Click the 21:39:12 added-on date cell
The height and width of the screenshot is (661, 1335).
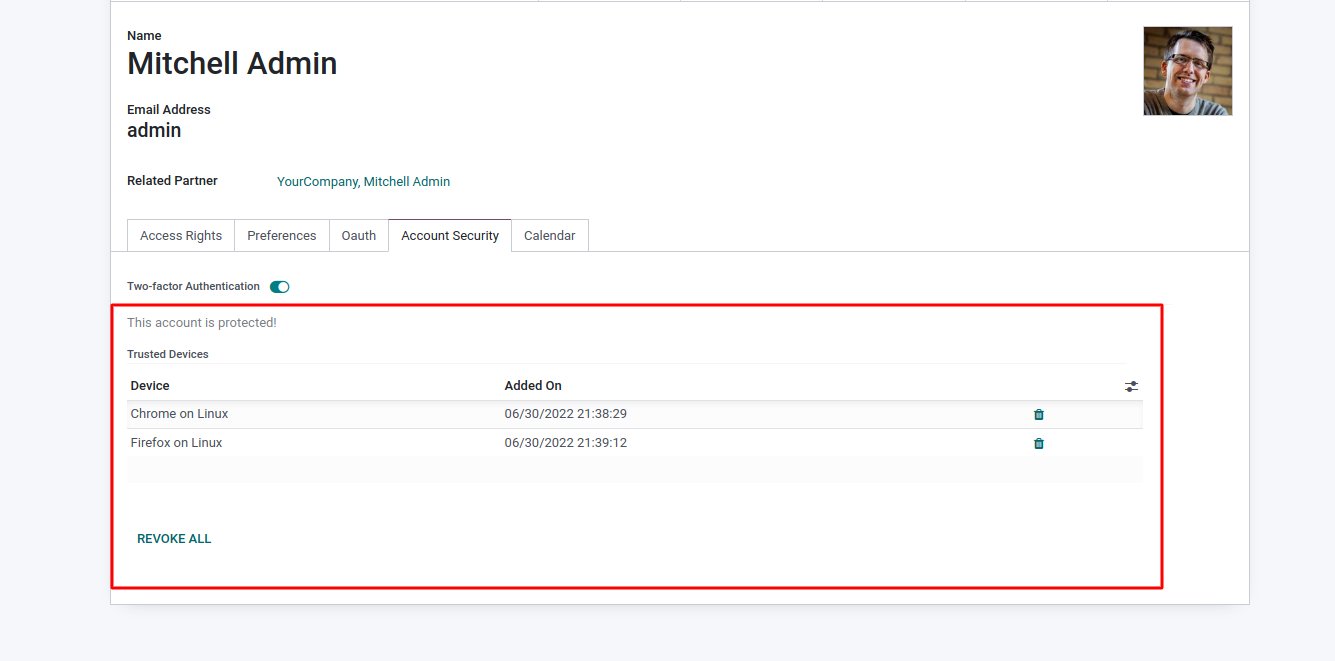tap(565, 443)
